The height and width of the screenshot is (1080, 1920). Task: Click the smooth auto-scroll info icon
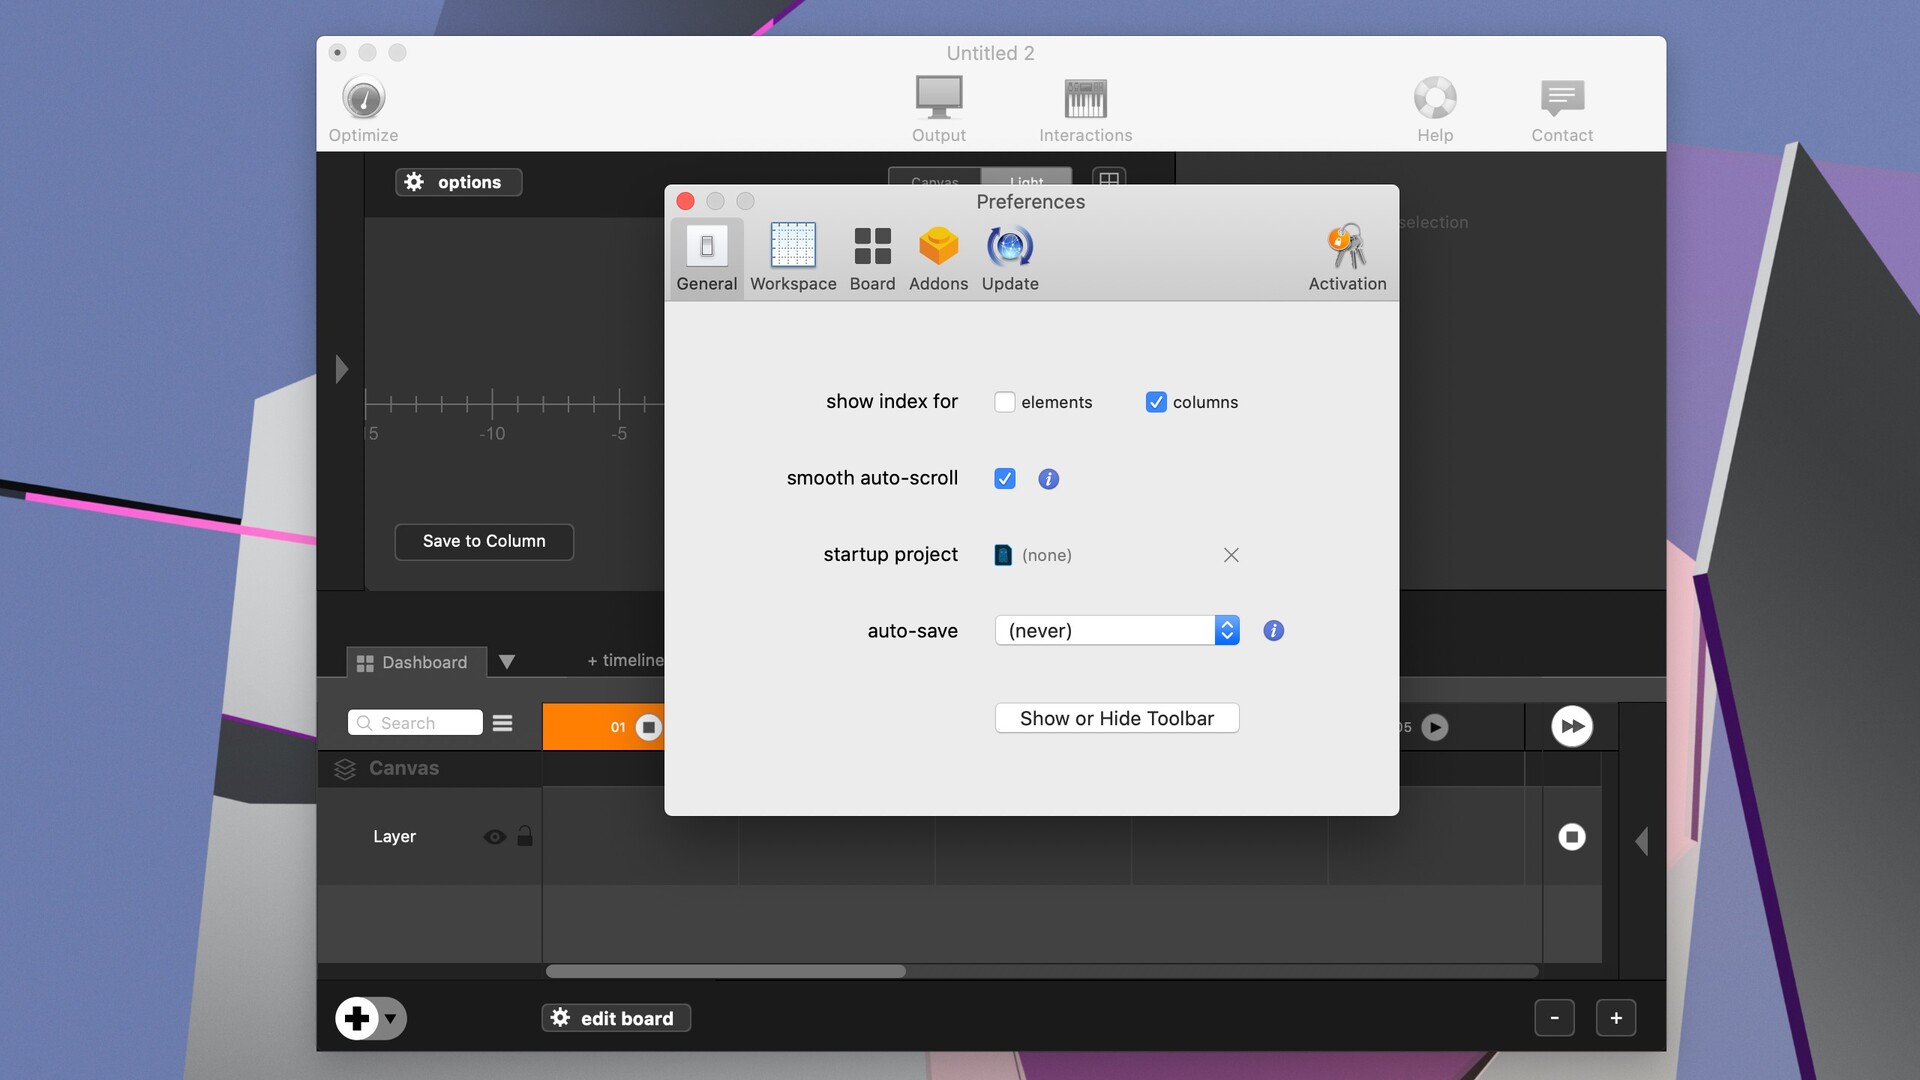tap(1048, 479)
